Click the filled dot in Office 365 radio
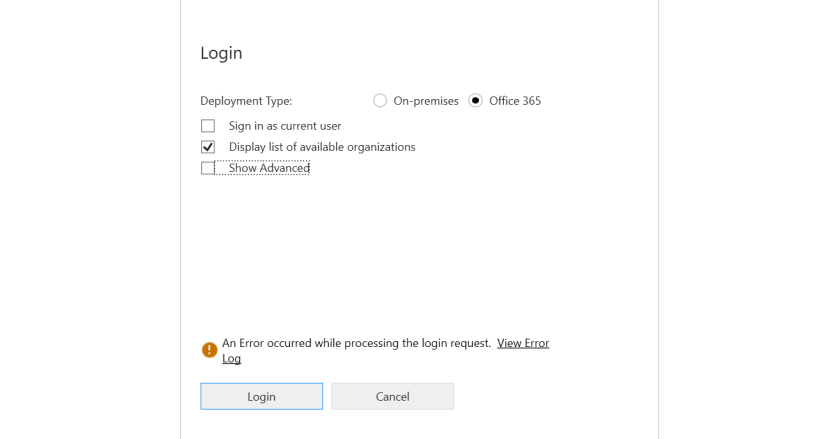 pos(475,101)
